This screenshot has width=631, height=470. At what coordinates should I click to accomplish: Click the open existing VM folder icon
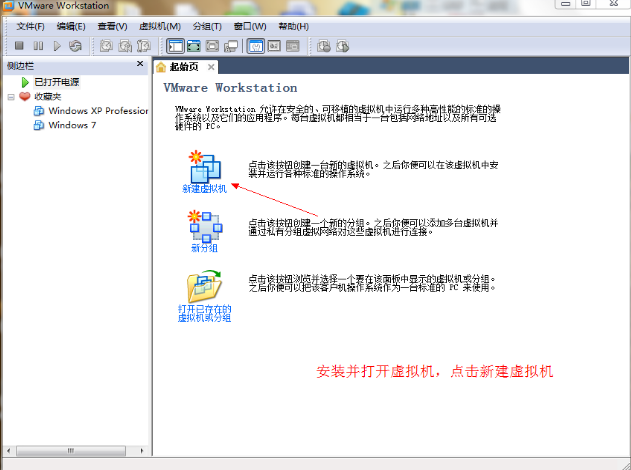(x=204, y=287)
